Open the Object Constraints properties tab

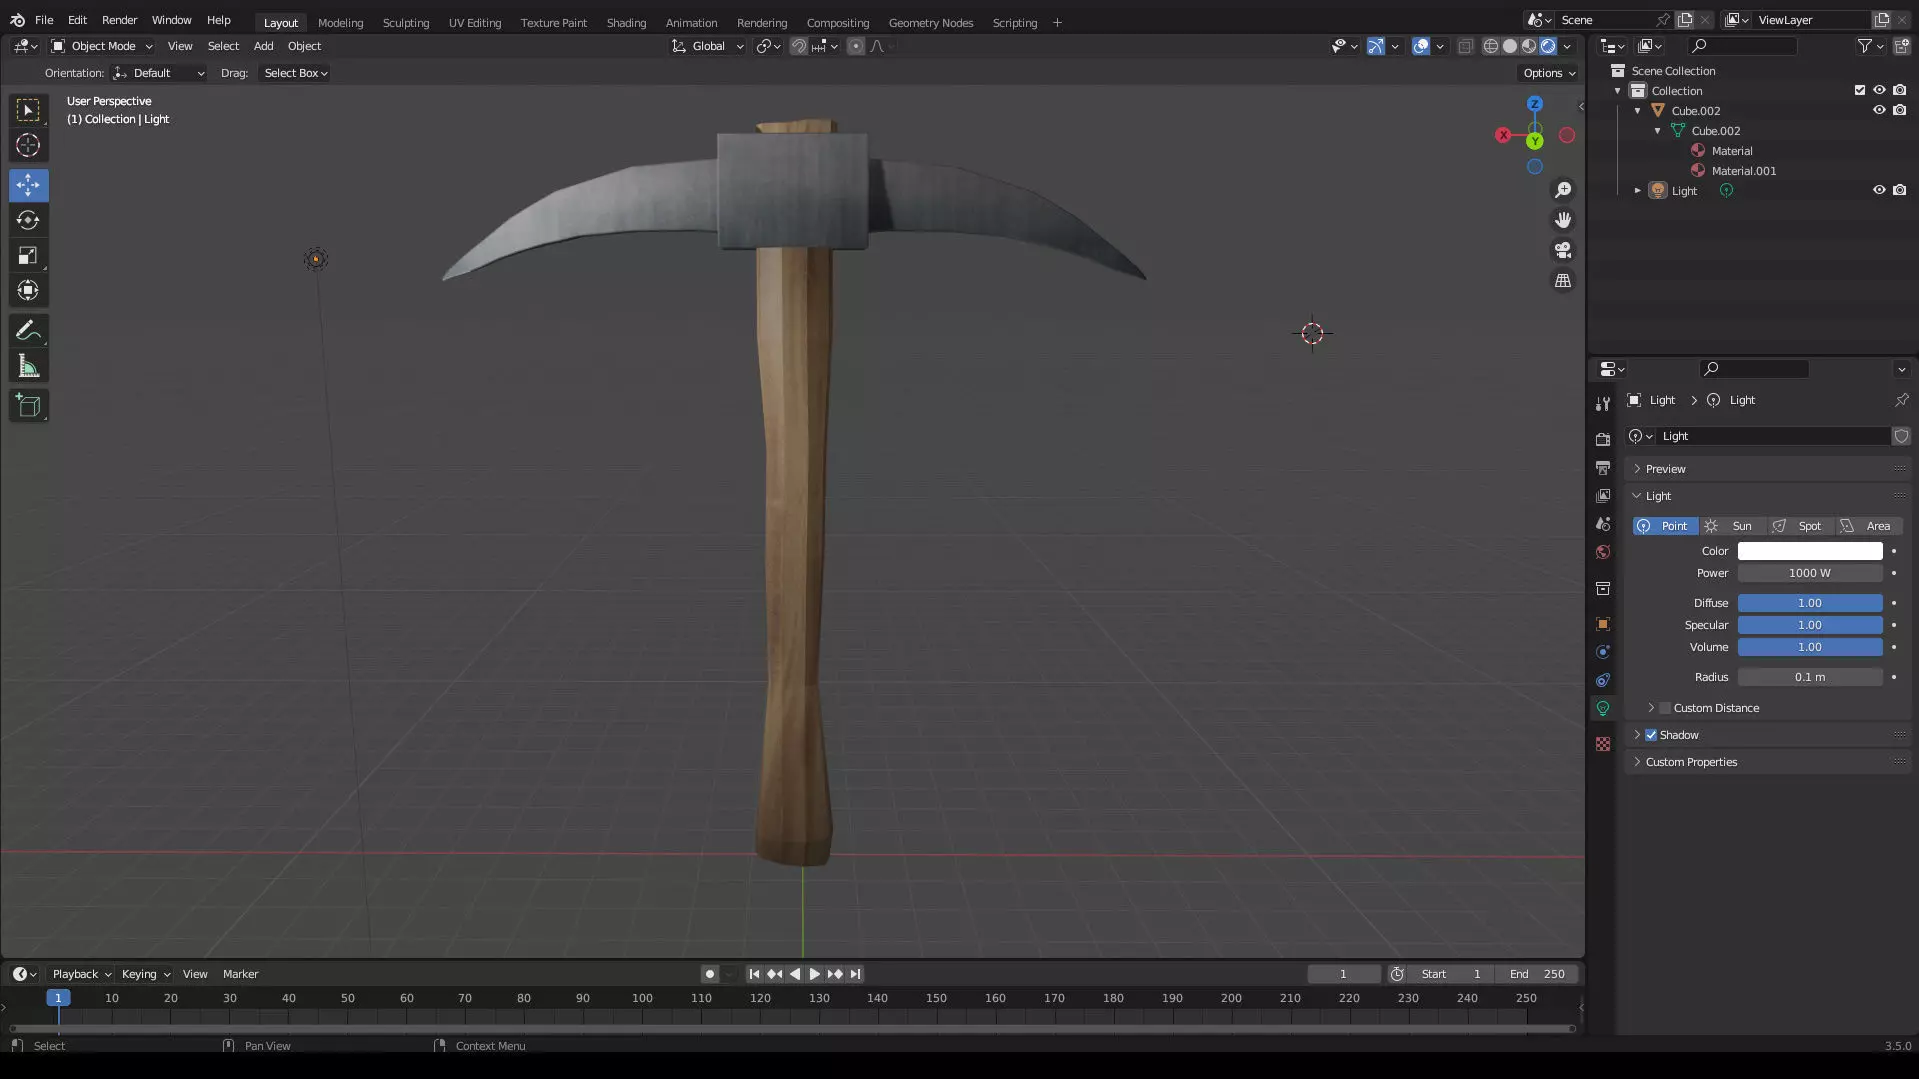[1603, 680]
